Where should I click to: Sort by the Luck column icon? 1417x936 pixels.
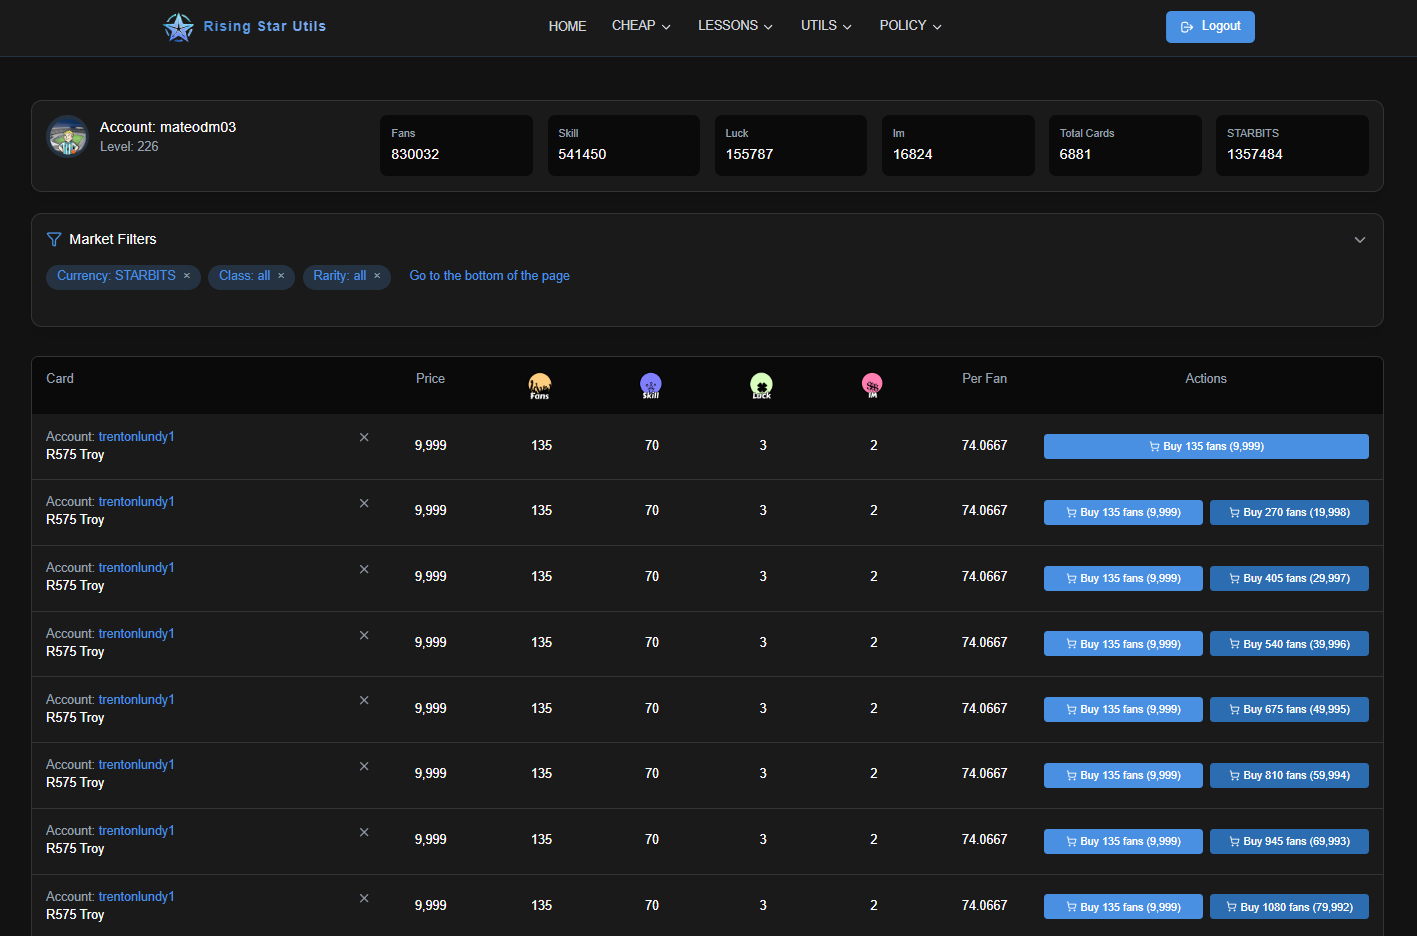pyautogui.click(x=762, y=385)
